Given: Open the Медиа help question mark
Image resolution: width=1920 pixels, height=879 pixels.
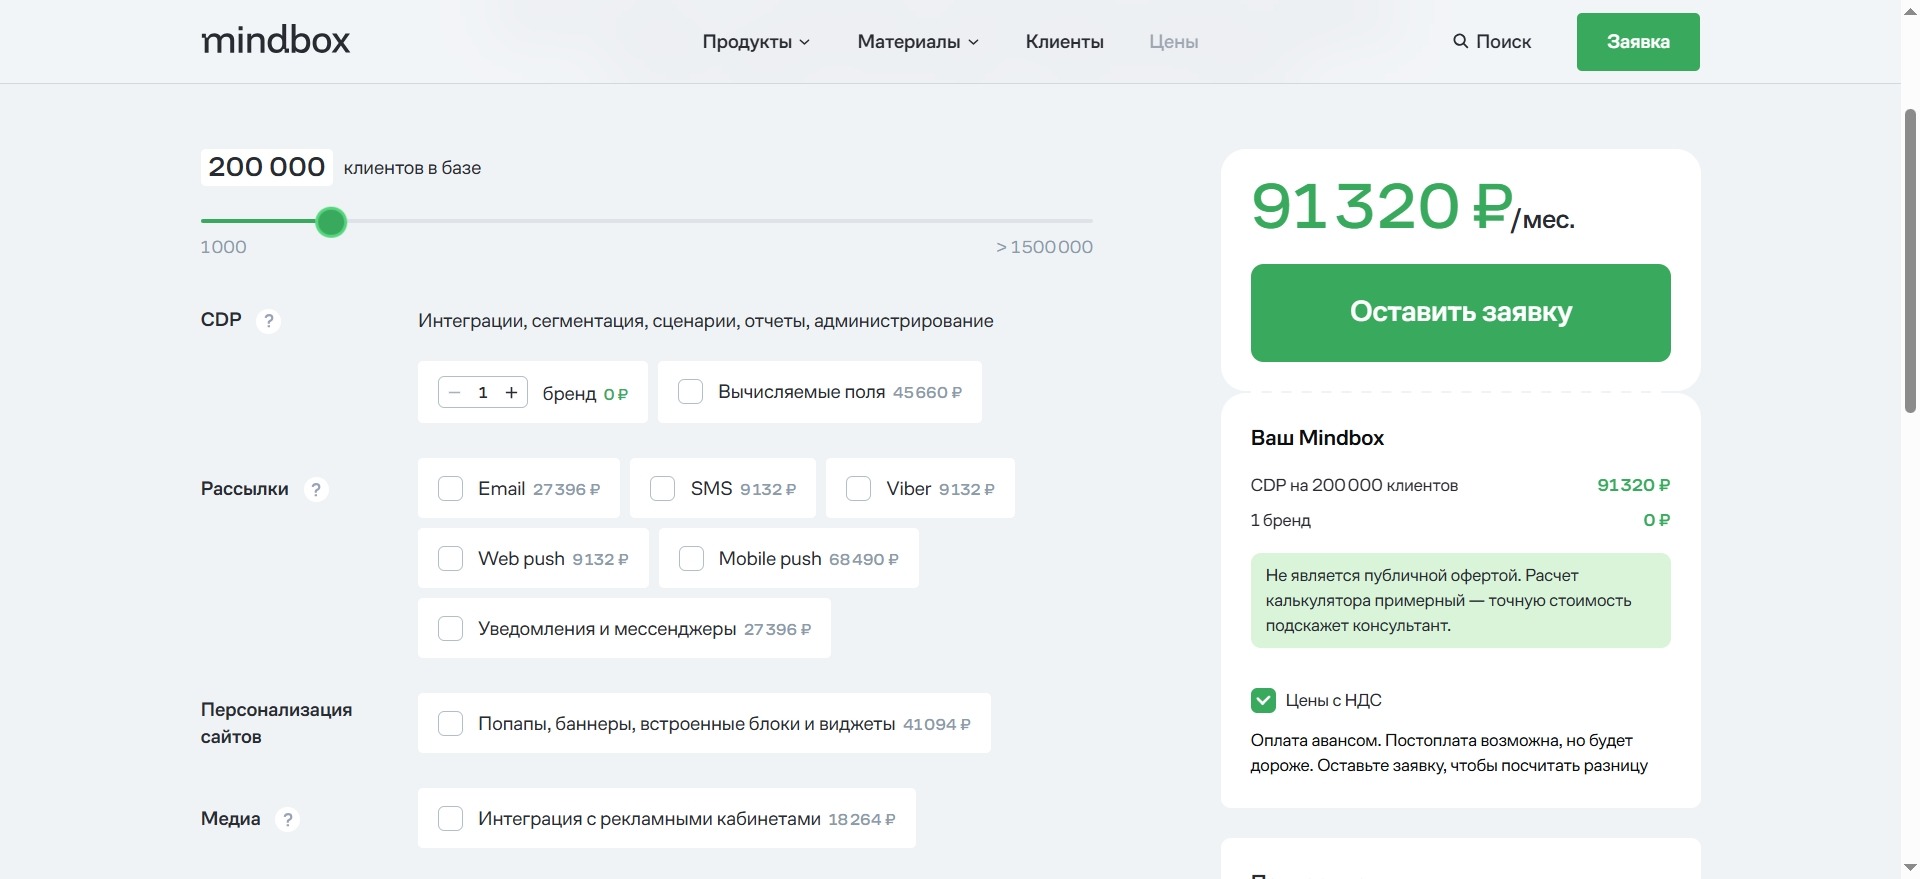Looking at the screenshot, I should [287, 819].
